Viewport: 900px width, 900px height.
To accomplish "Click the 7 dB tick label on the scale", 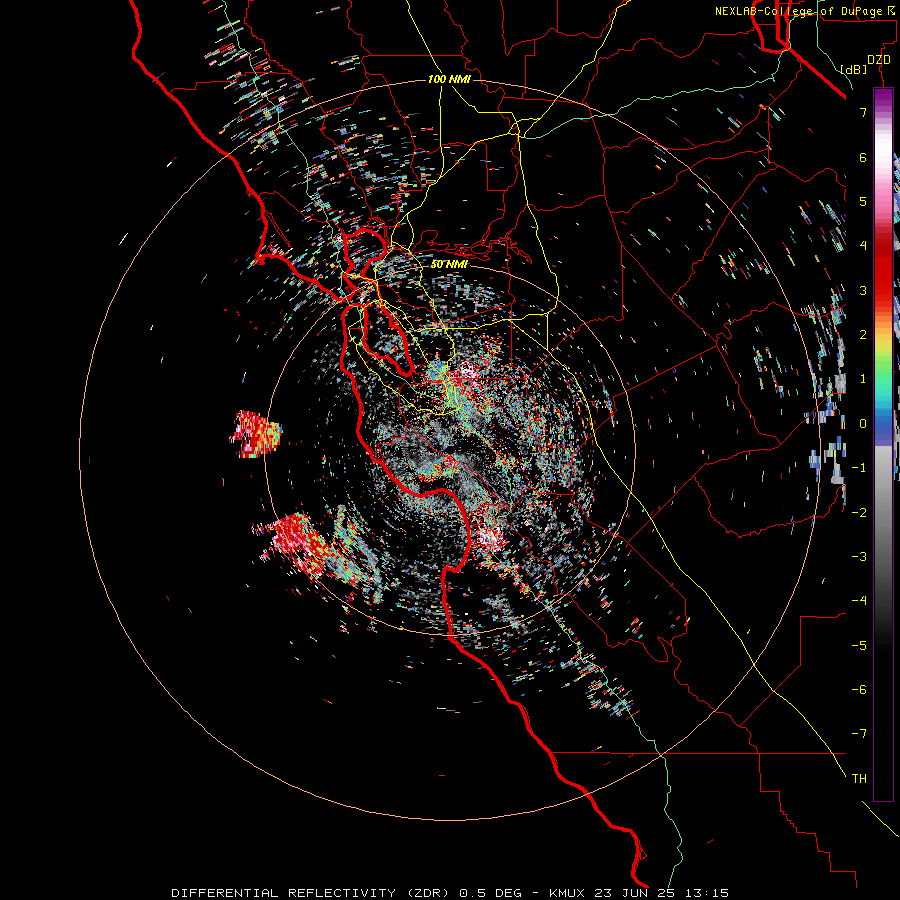I will click(863, 112).
